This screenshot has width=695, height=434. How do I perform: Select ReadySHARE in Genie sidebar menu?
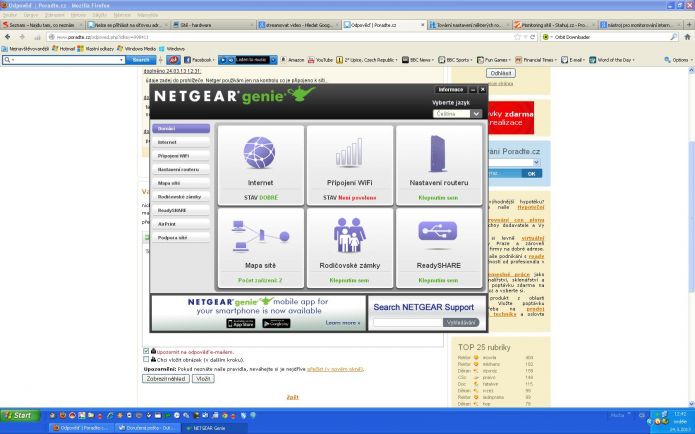point(181,210)
